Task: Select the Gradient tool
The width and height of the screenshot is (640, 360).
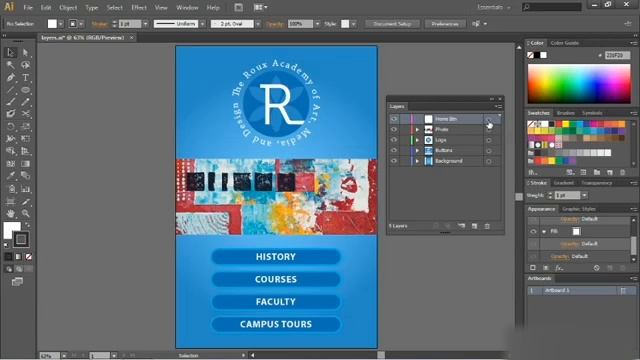Action: tap(25, 164)
